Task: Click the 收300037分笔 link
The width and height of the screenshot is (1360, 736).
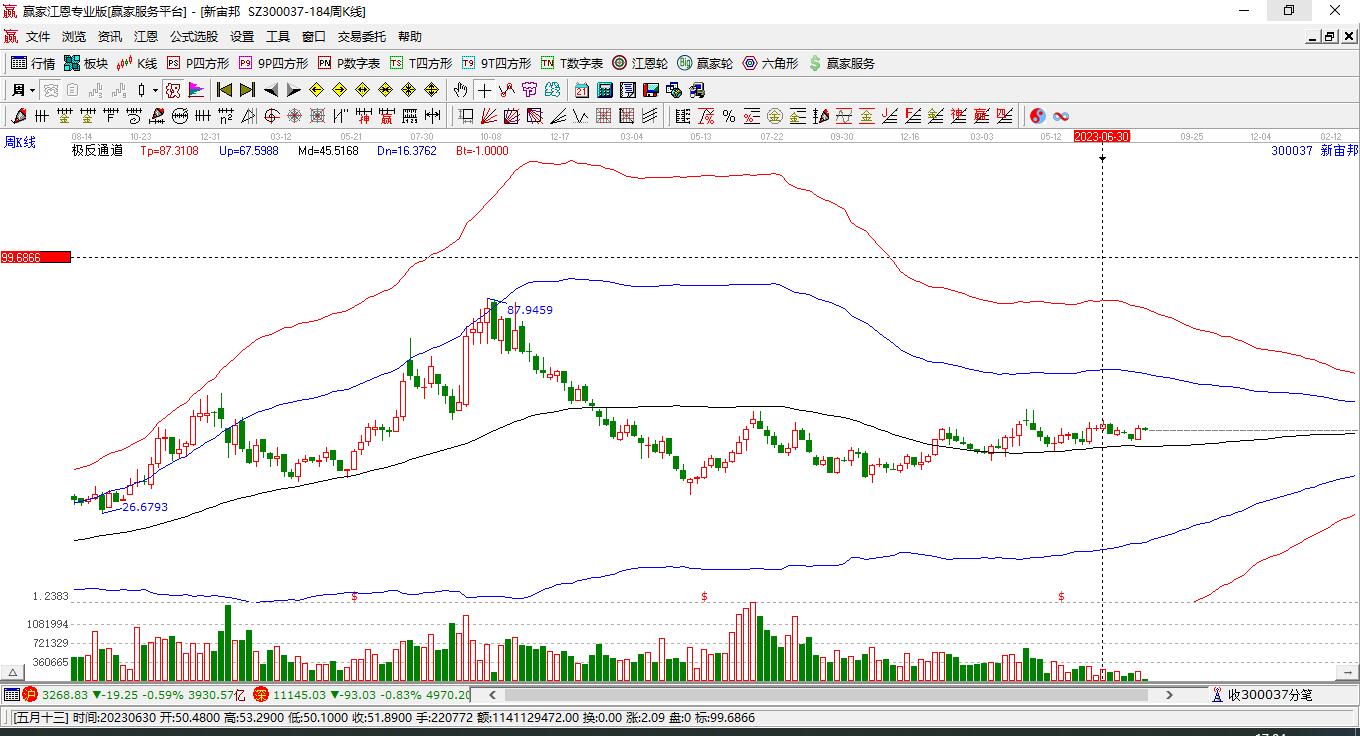Action: point(1262,694)
